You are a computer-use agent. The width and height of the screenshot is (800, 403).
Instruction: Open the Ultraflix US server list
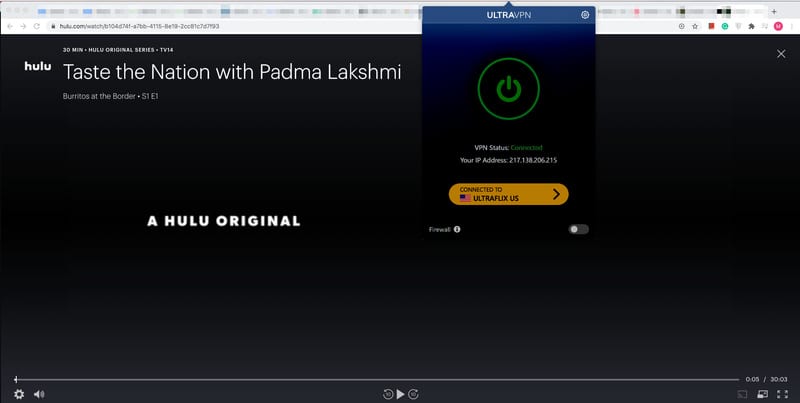pos(508,194)
